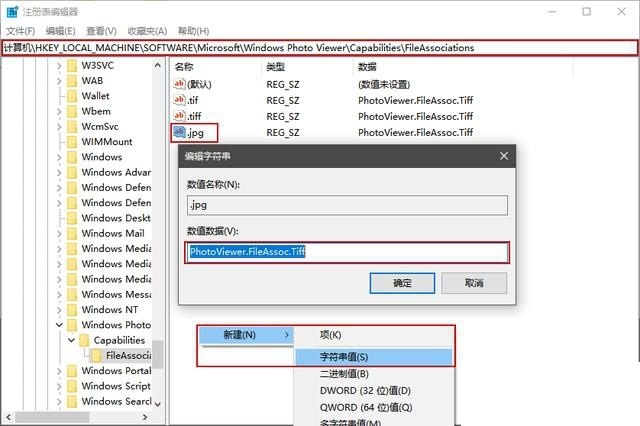Viewport: 640px width, 426px height.
Task: Select the Windows Script folder icon
Action: coord(72,386)
